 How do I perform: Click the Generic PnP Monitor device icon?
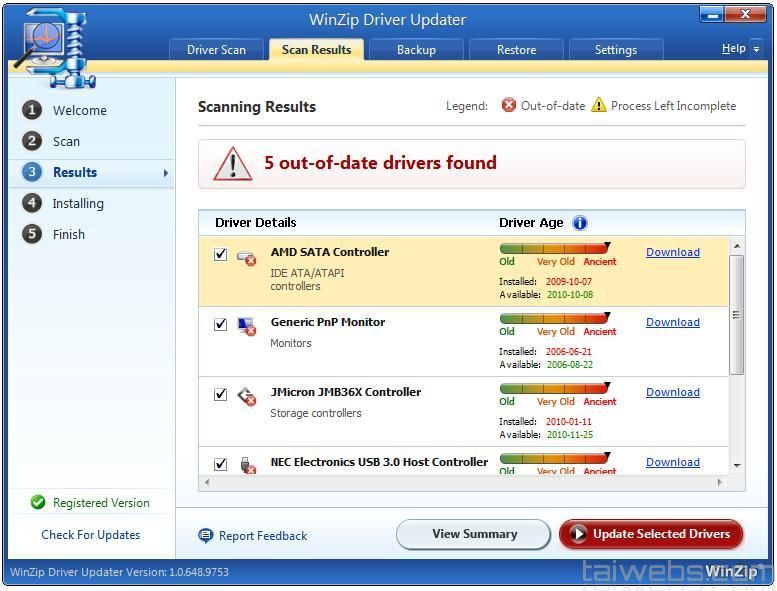click(x=246, y=326)
